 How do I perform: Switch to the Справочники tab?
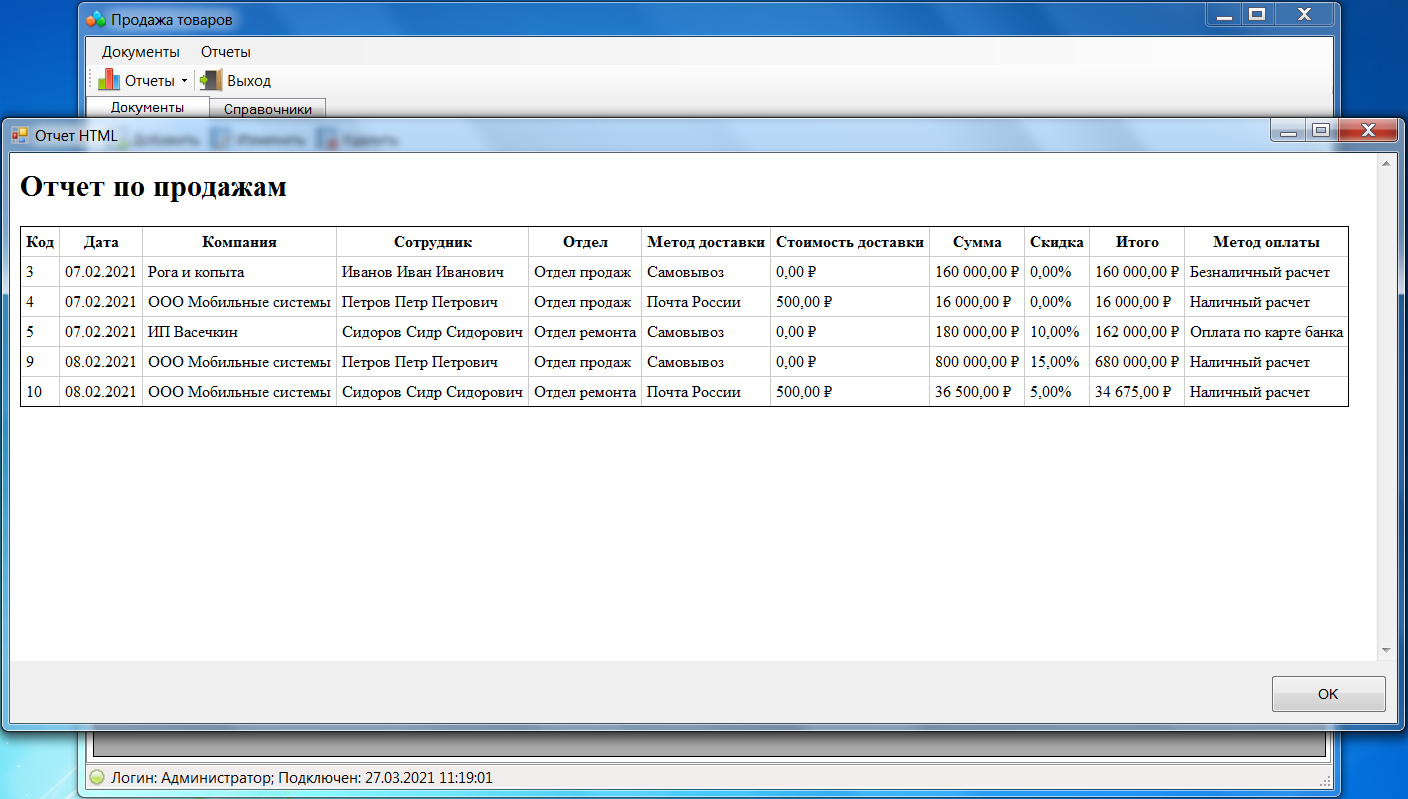click(268, 109)
